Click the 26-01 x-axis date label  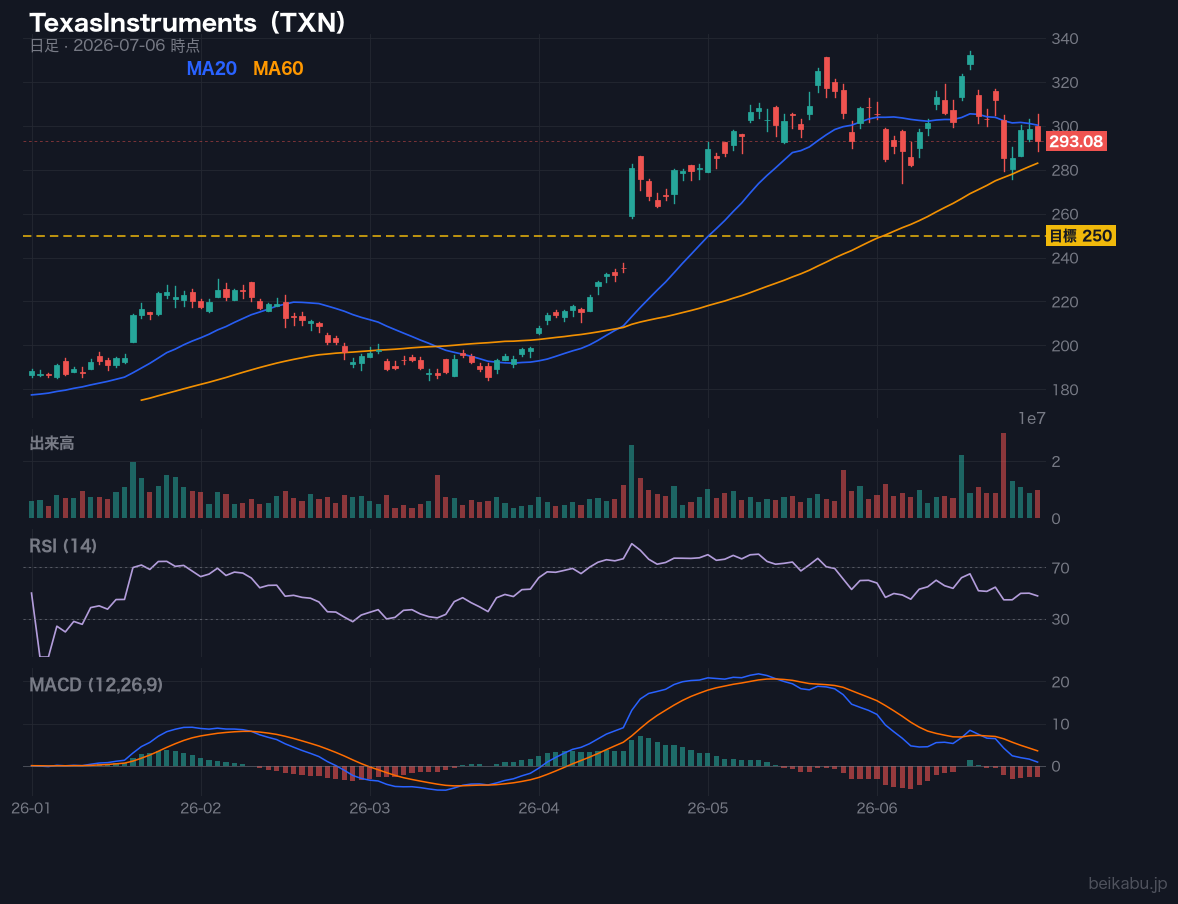click(x=32, y=809)
